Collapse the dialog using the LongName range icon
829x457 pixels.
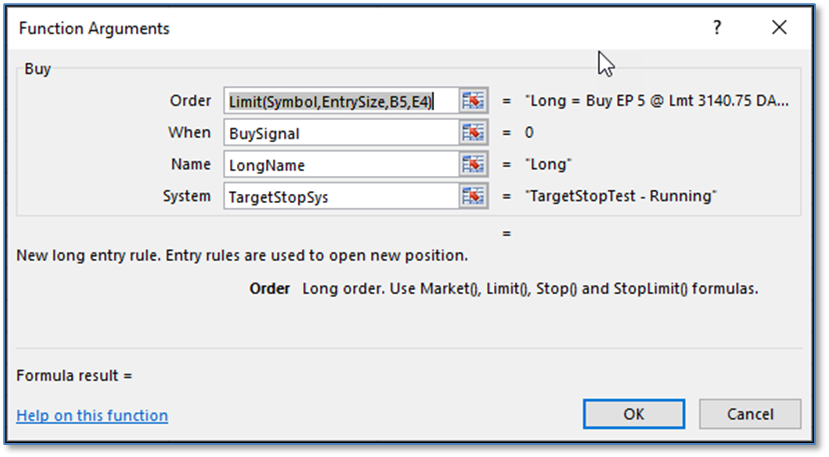473,165
